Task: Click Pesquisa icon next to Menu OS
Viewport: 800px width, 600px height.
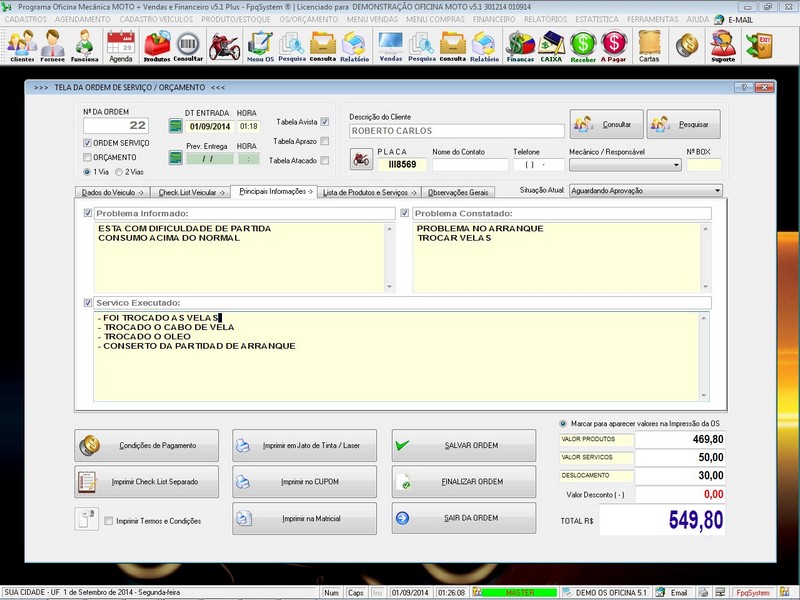Action: point(292,45)
